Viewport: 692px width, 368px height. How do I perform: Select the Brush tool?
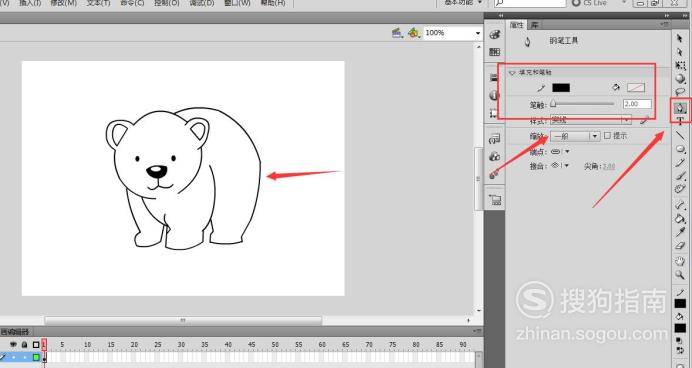pos(680,176)
